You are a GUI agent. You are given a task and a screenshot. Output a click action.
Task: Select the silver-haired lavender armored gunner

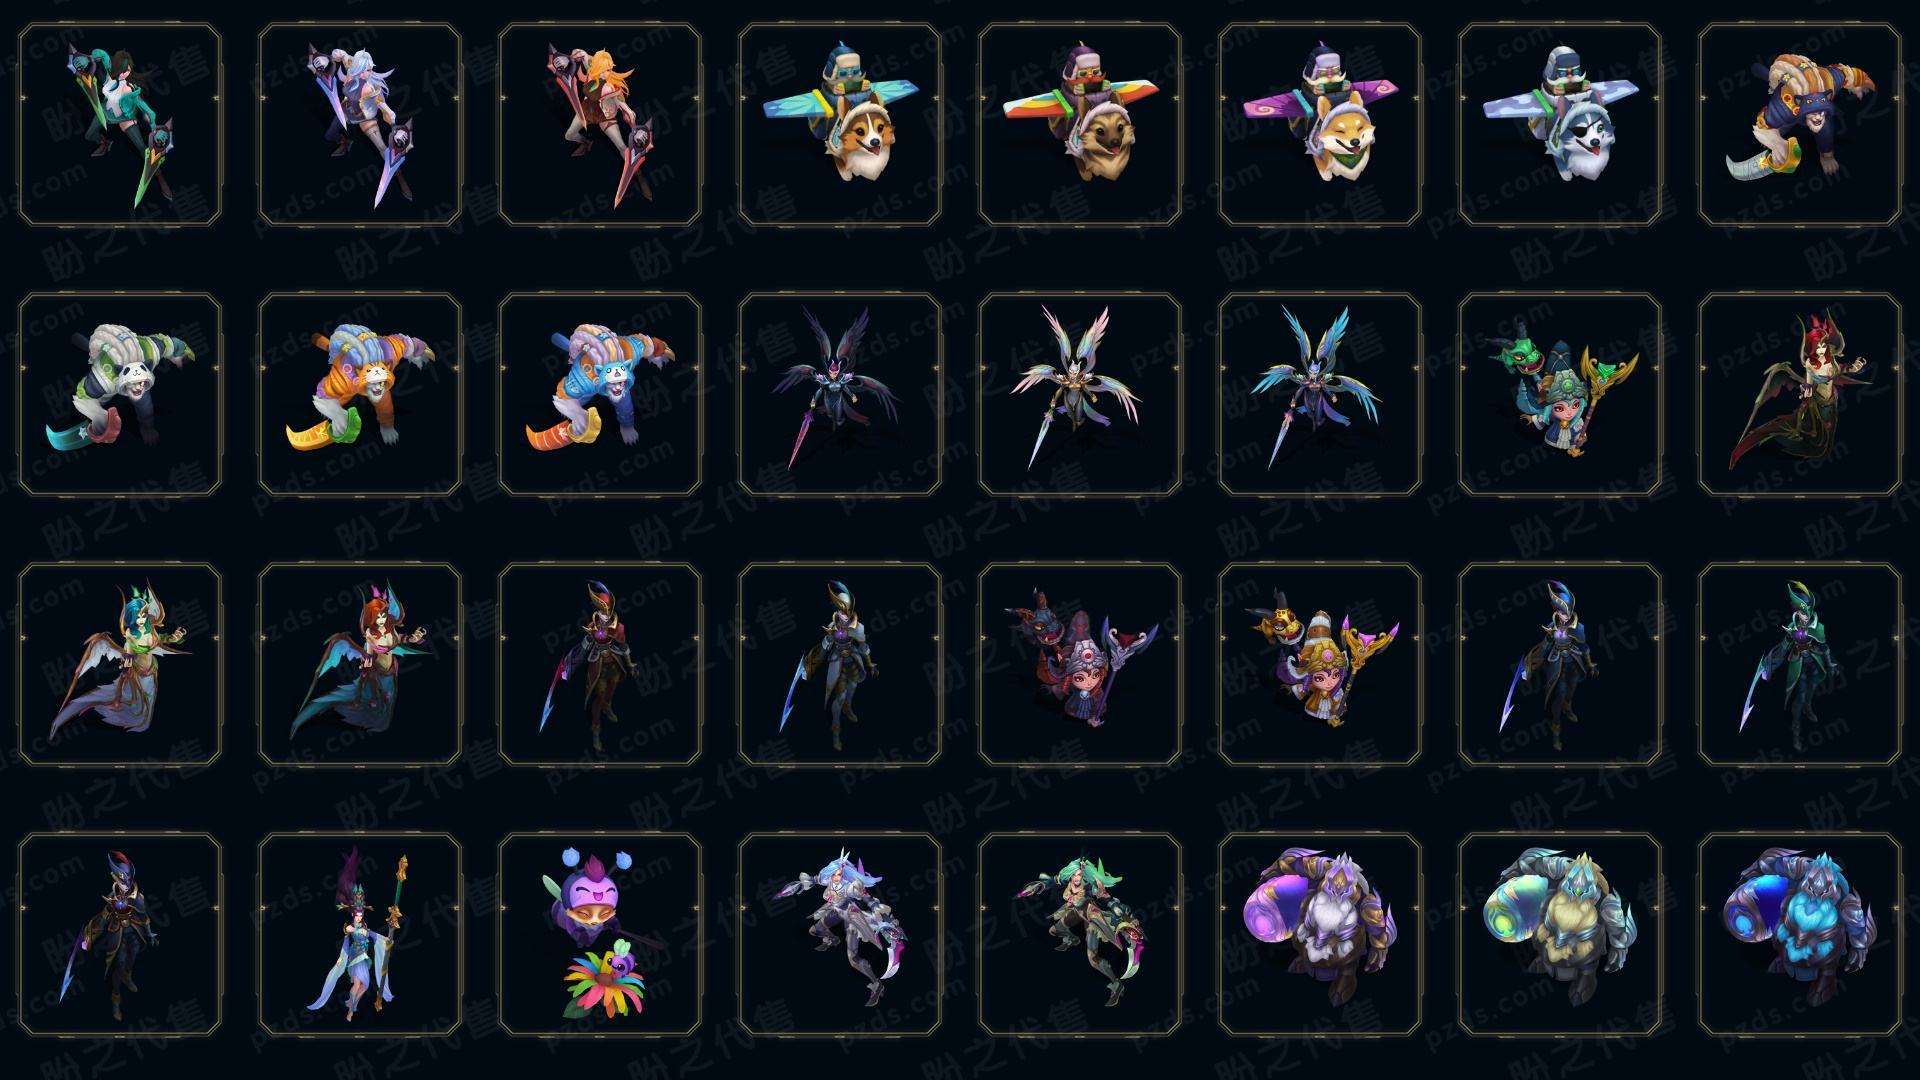pyautogui.click(x=839, y=934)
